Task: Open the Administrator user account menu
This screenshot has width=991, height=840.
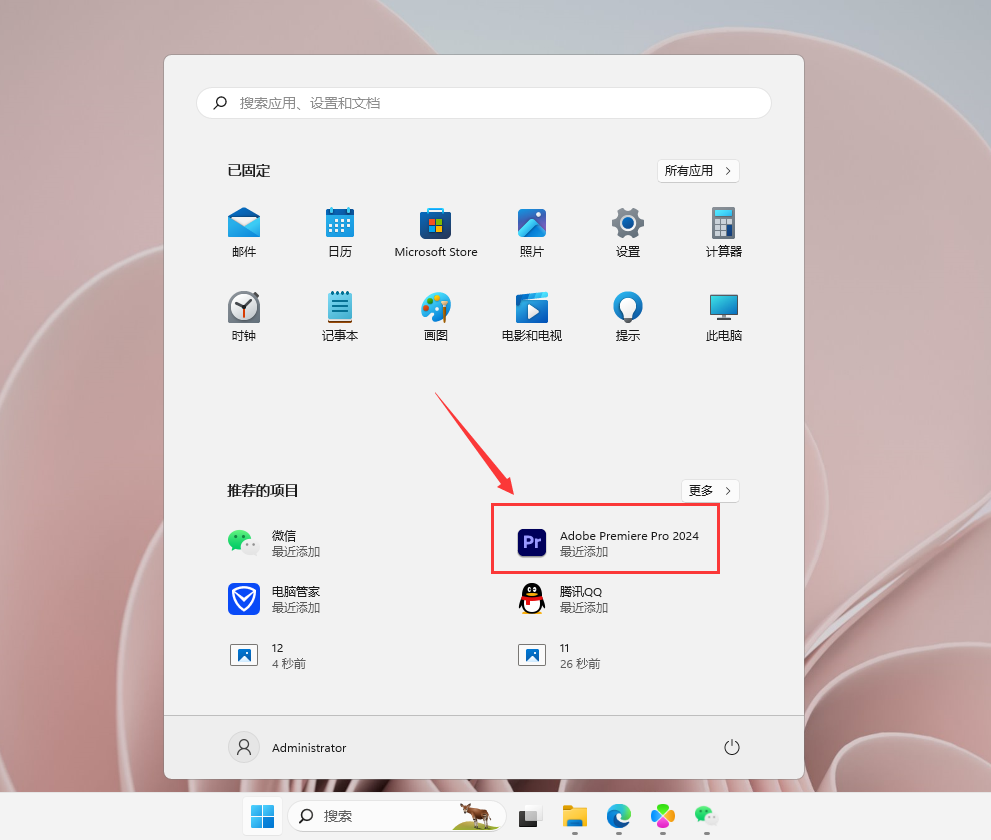Action: [x=288, y=747]
